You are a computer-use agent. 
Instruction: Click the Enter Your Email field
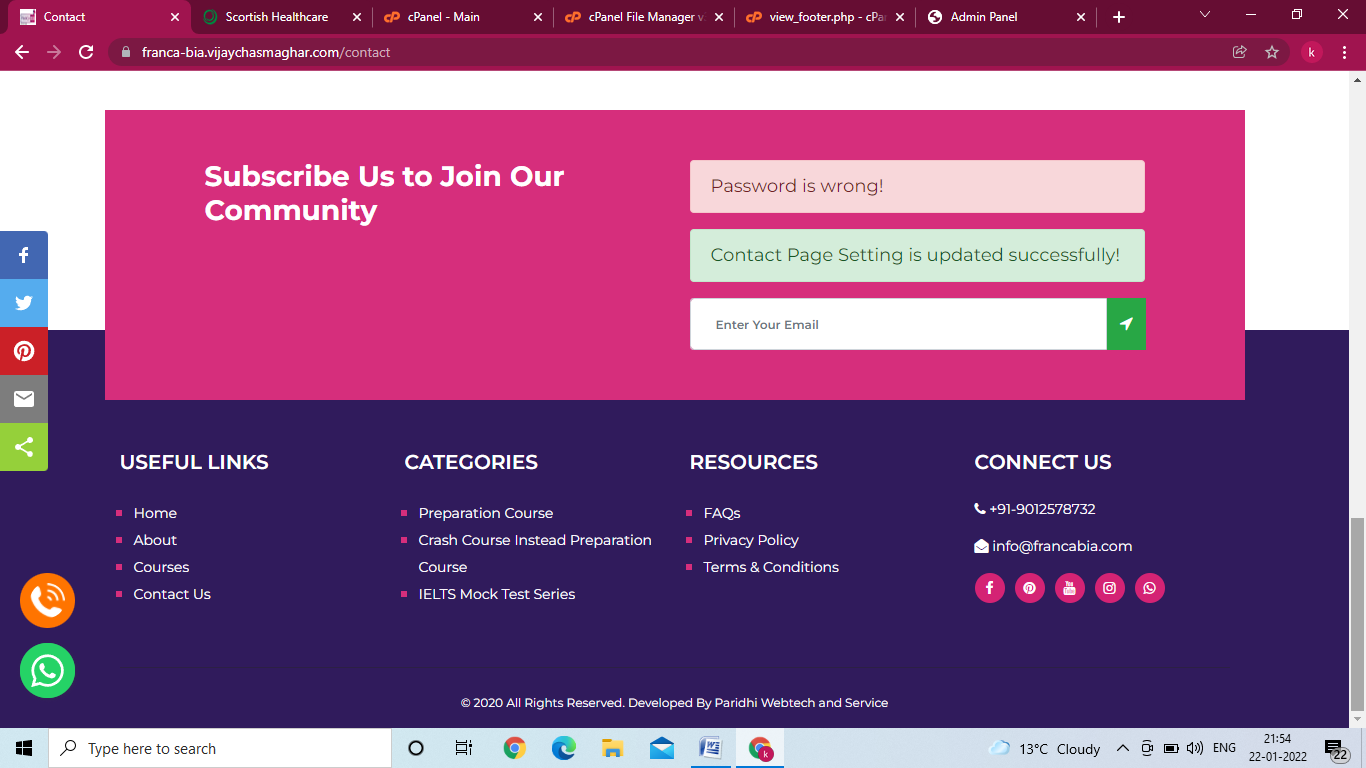click(897, 324)
